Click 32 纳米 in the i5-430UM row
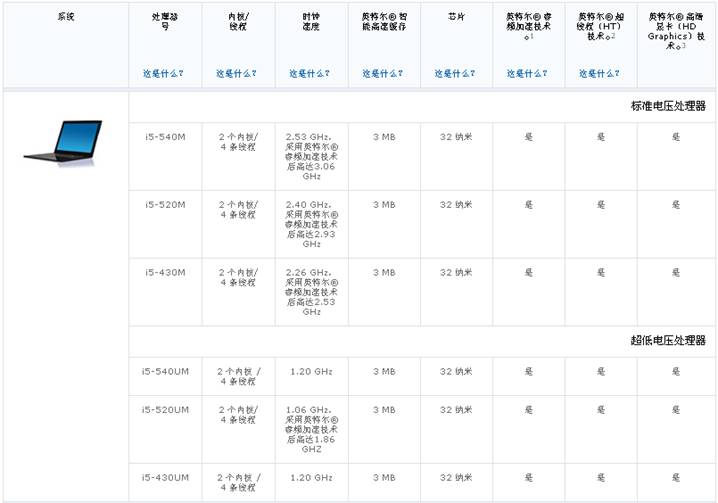This screenshot has width=718, height=503. (456, 478)
